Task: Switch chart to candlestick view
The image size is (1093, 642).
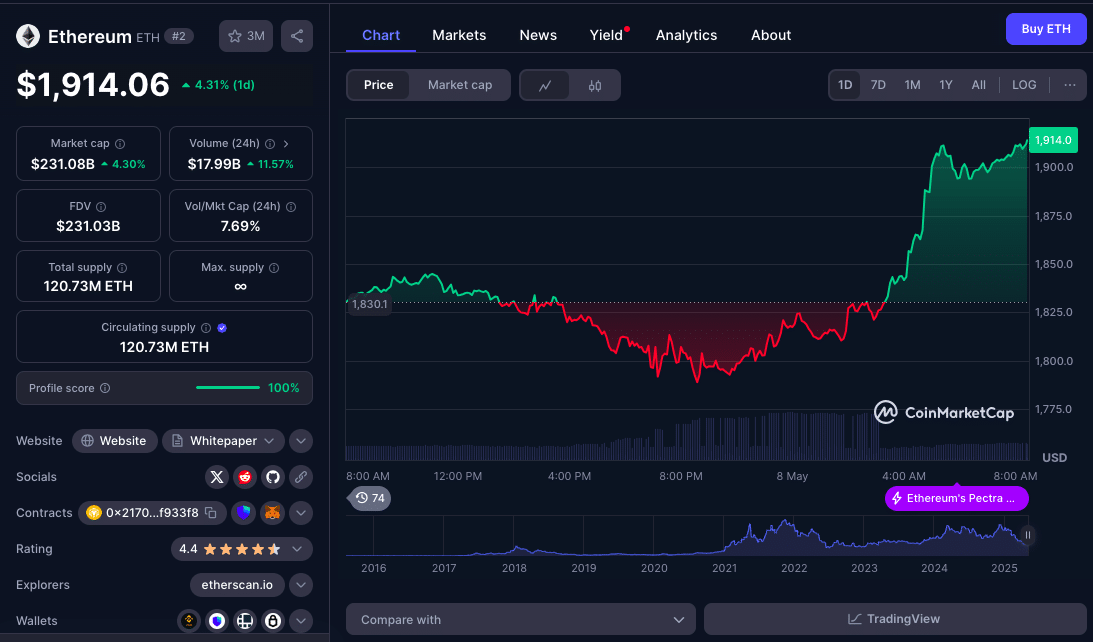Action: (x=595, y=85)
